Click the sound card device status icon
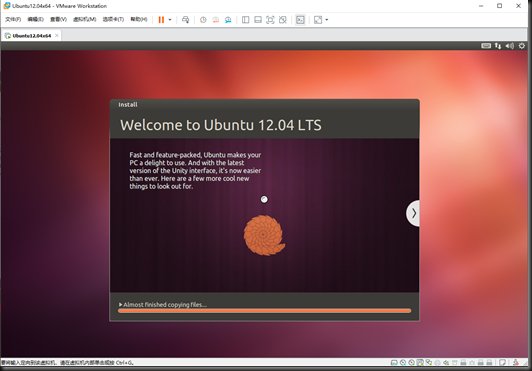Viewport: 532px width, 371px height. click(446, 363)
